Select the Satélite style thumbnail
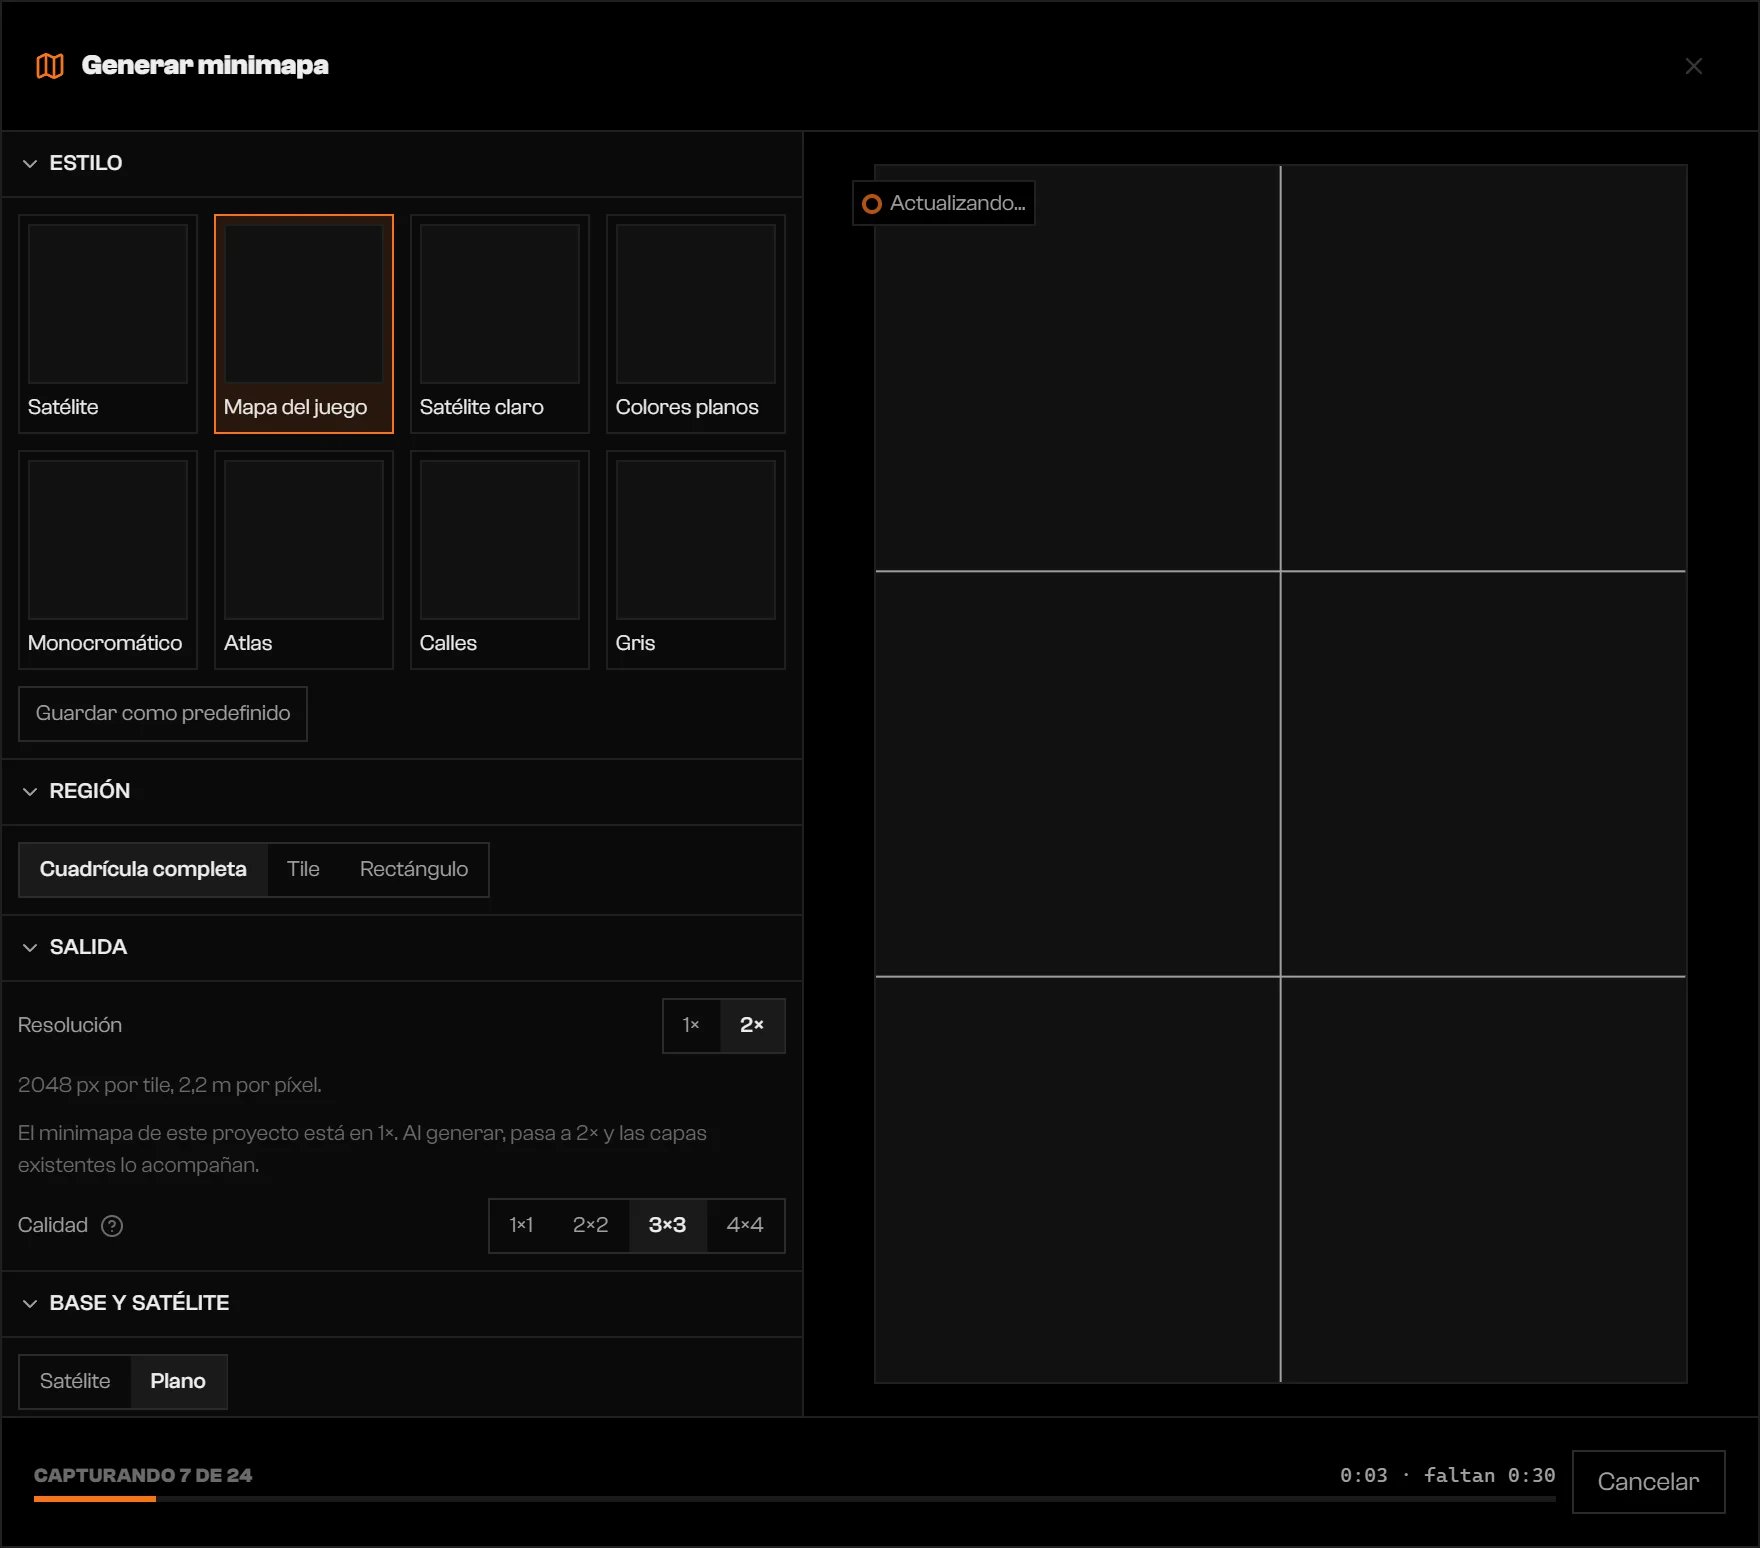This screenshot has width=1760, height=1548. click(x=108, y=324)
